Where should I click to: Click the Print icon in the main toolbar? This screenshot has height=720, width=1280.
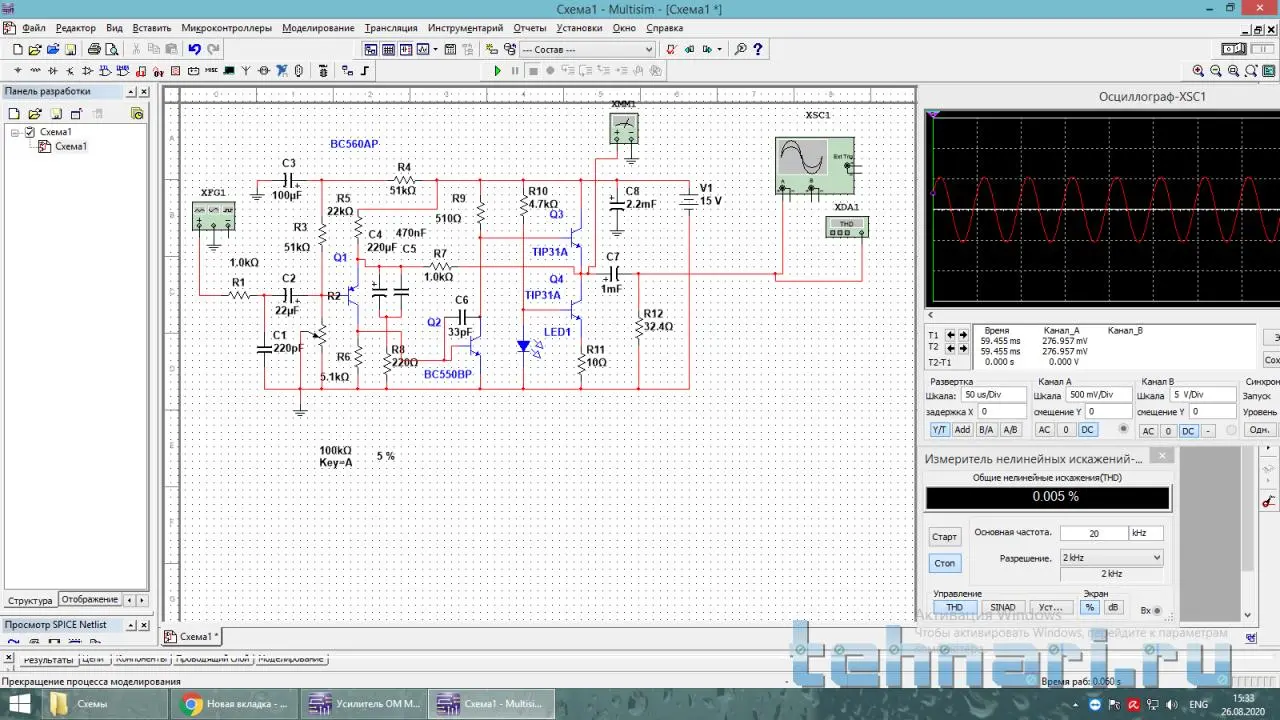coord(94,49)
